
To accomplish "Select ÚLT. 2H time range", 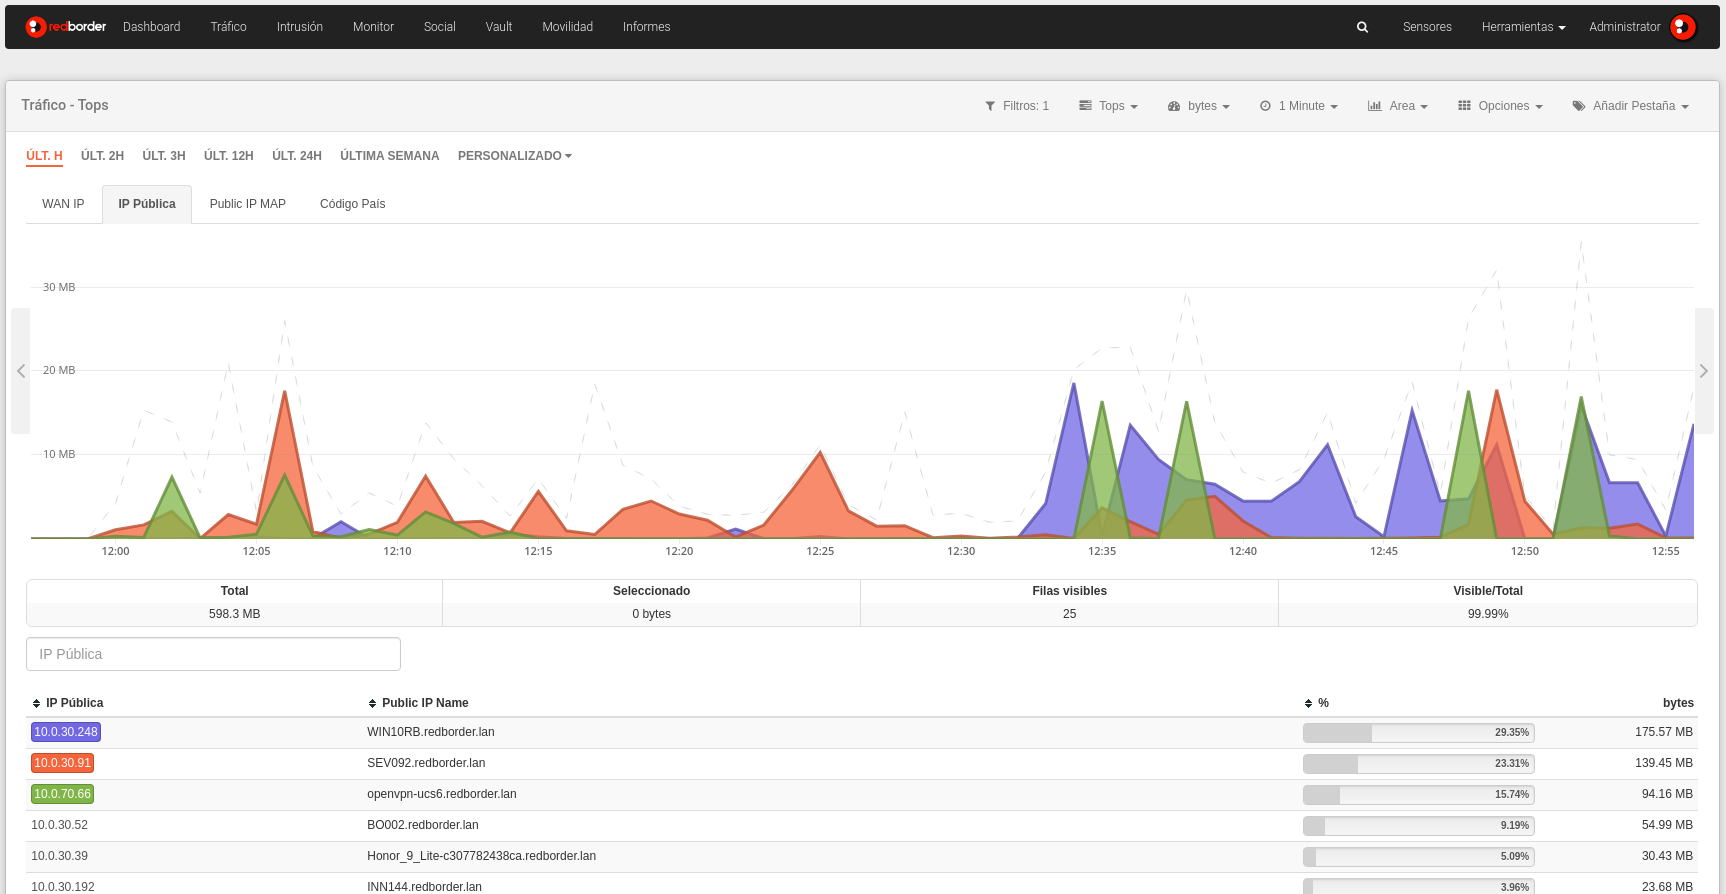I will (102, 156).
